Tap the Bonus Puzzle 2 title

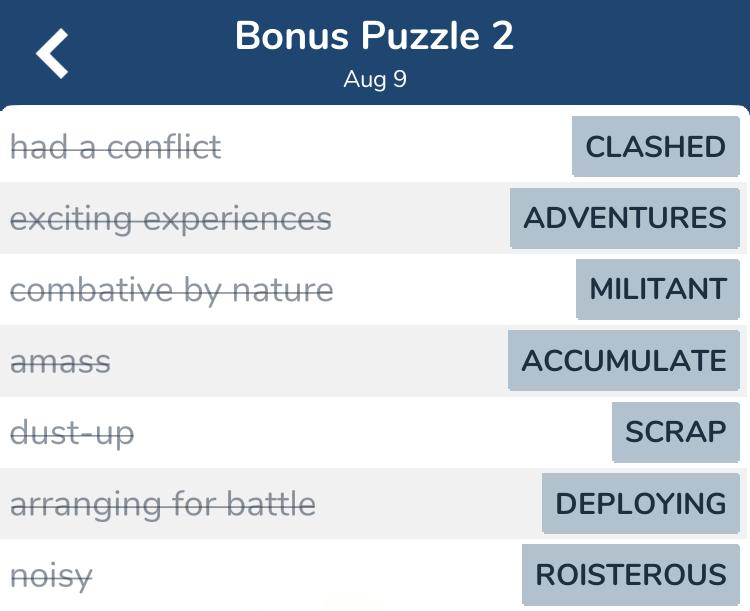click(375, 36)
